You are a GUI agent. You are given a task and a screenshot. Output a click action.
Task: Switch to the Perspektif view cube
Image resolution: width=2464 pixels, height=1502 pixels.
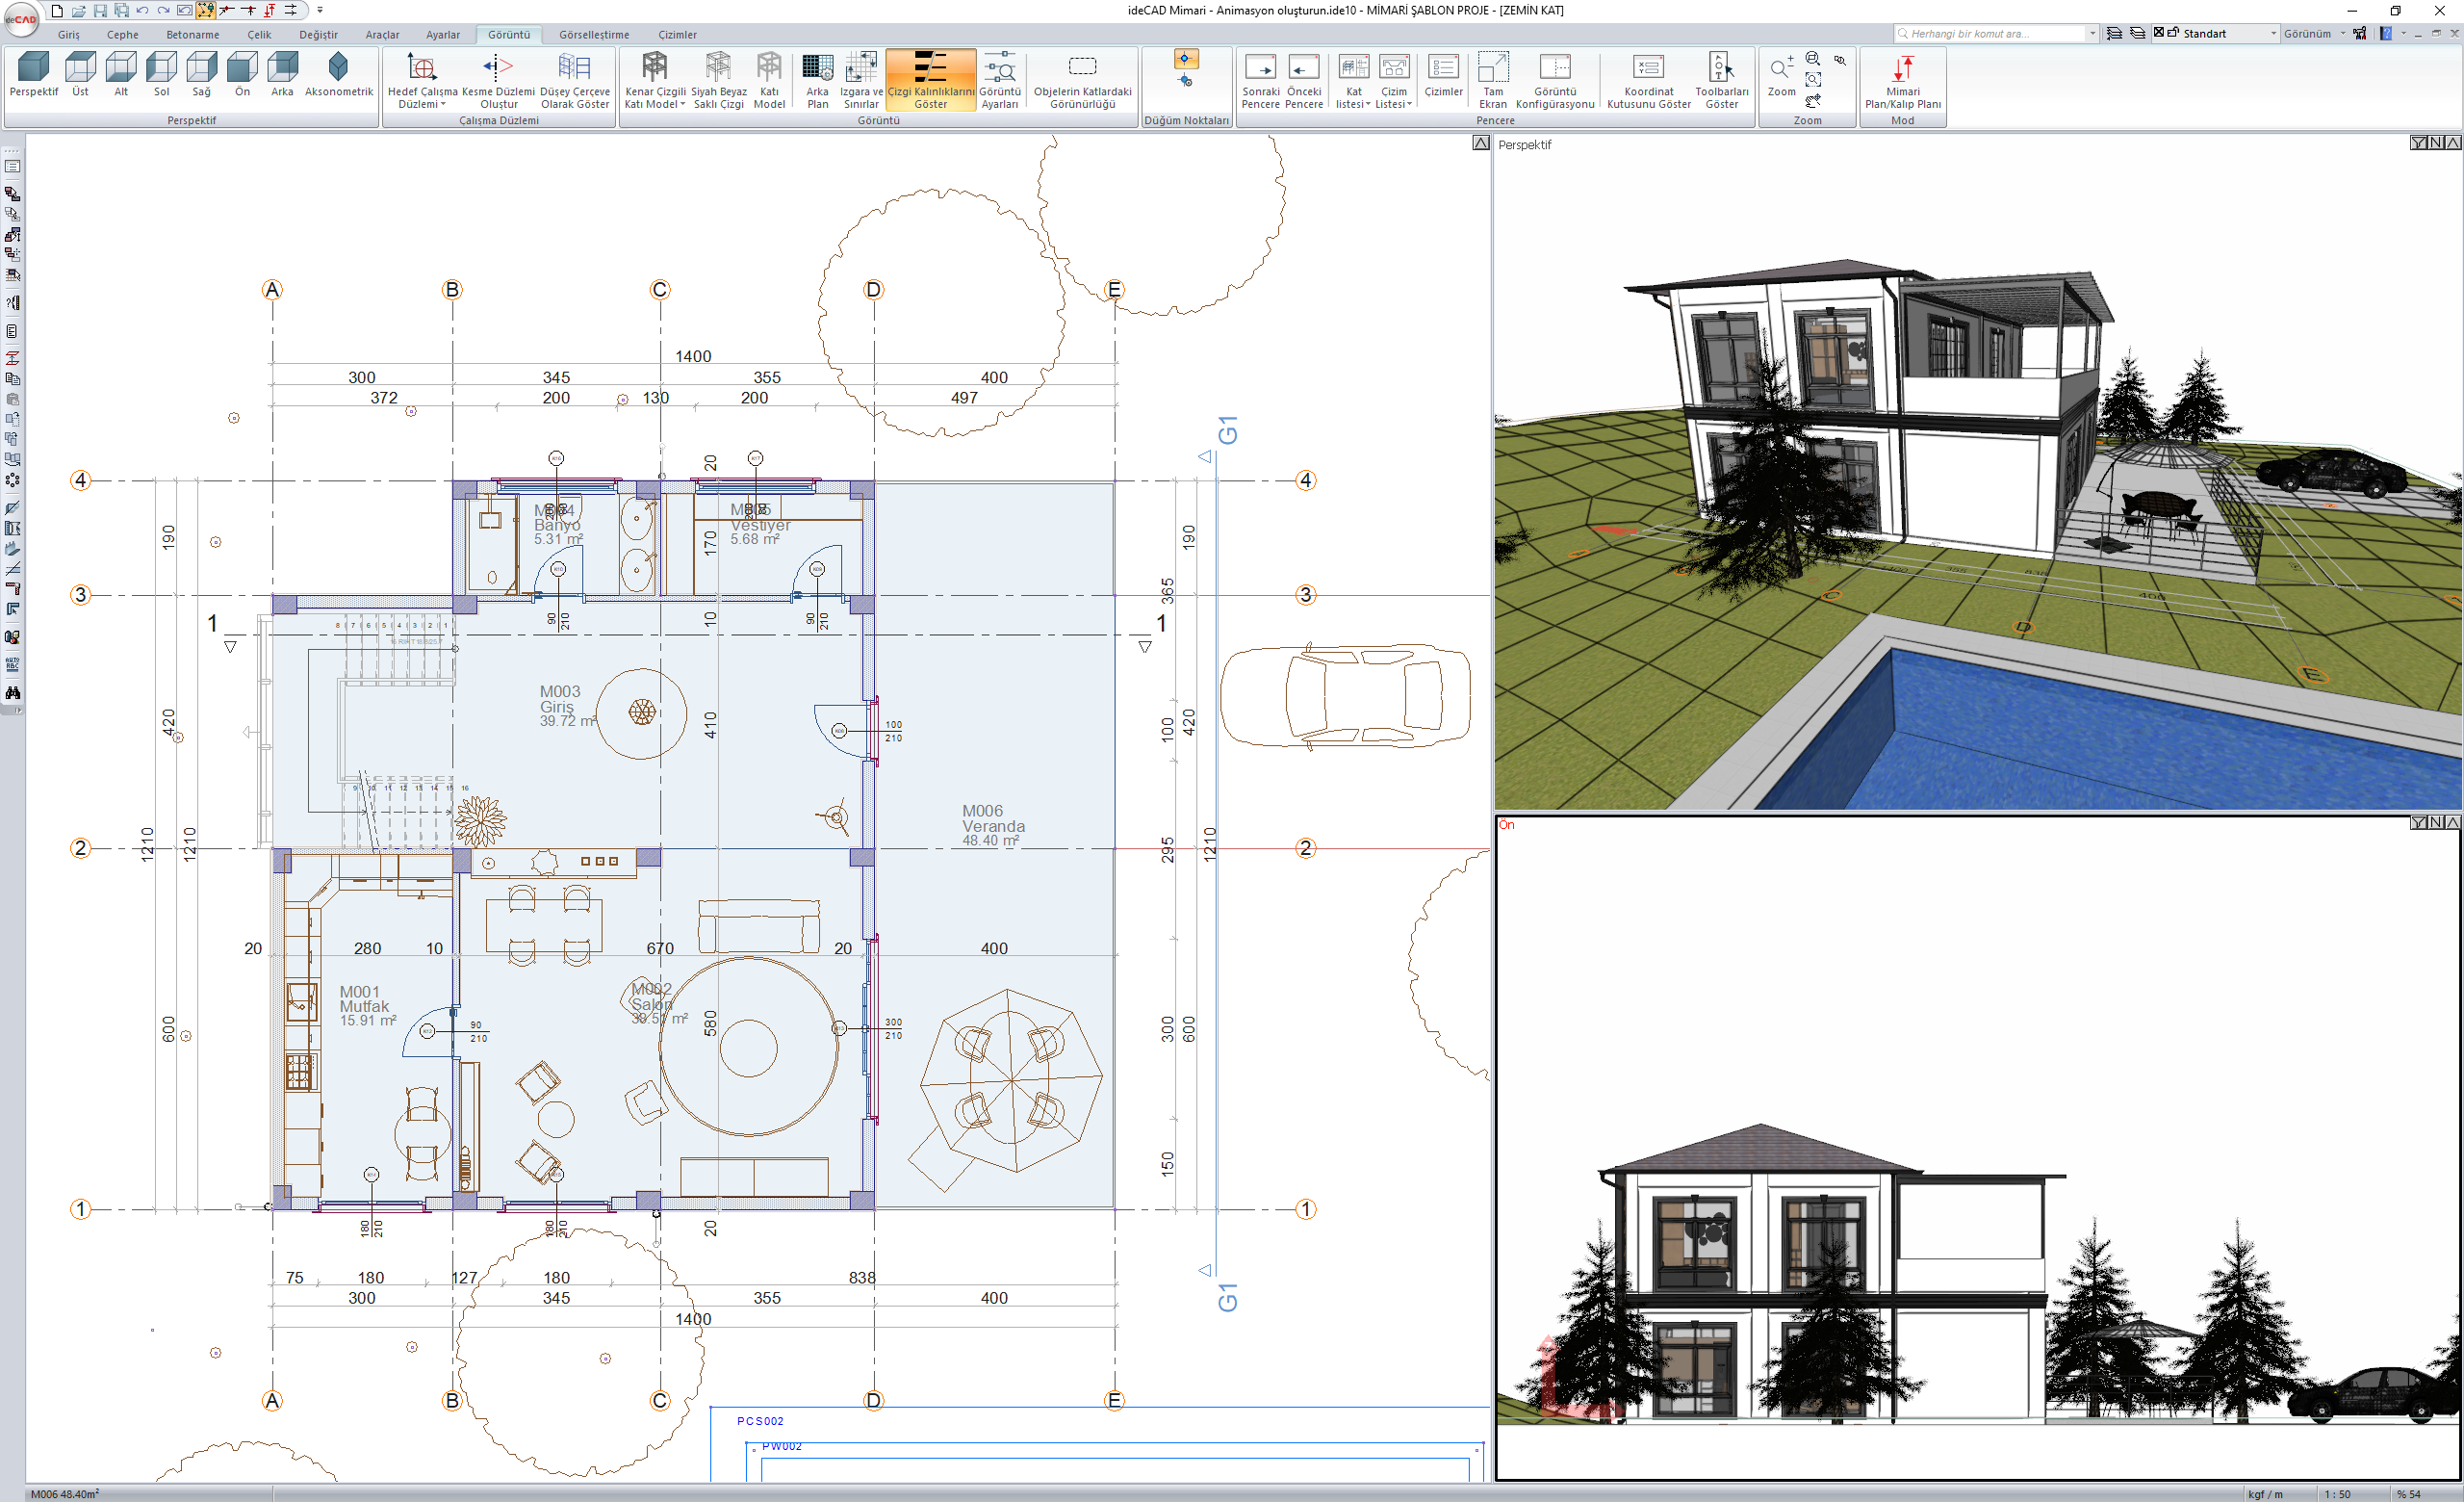(x=33, y=68)
